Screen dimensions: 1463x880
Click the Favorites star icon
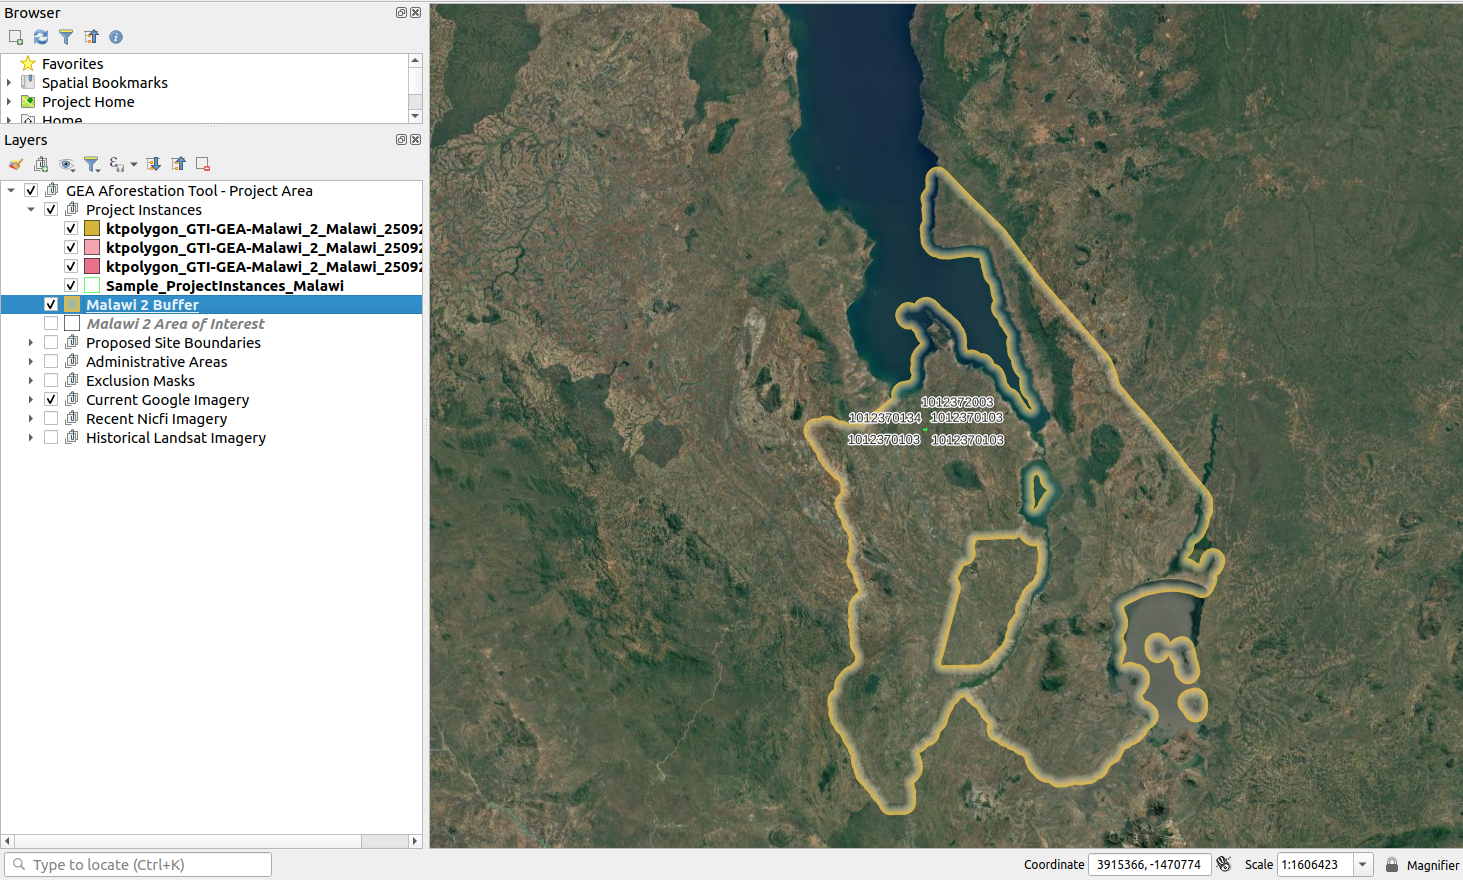[28, 64]
